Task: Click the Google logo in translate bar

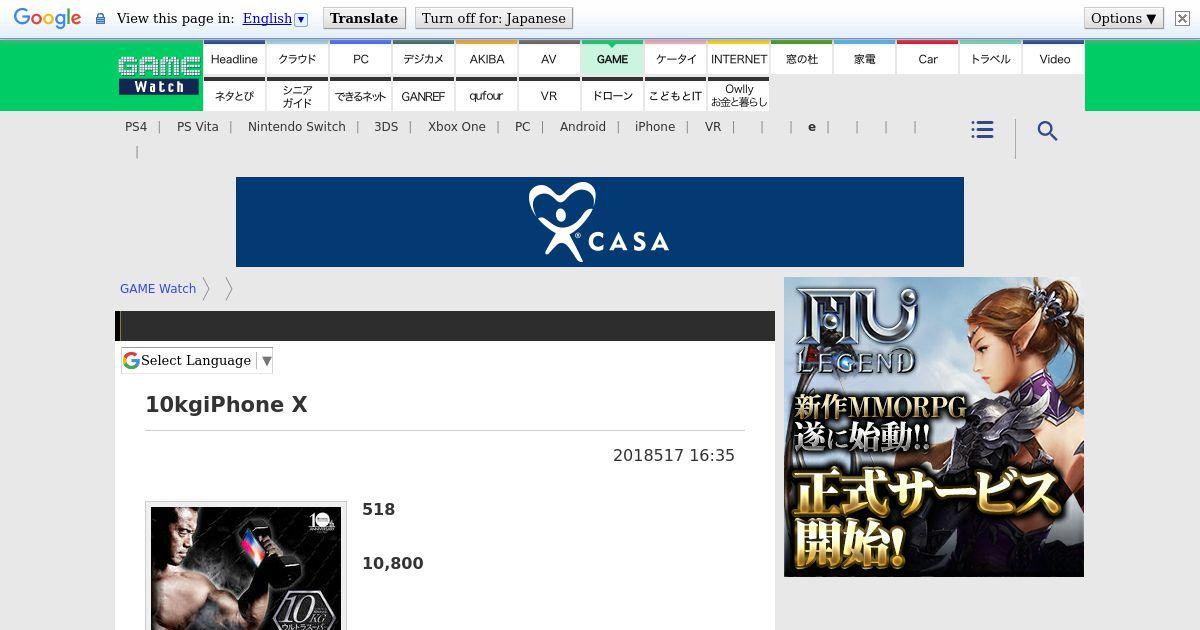Action: pyautogui.click(x=47, y=18)
